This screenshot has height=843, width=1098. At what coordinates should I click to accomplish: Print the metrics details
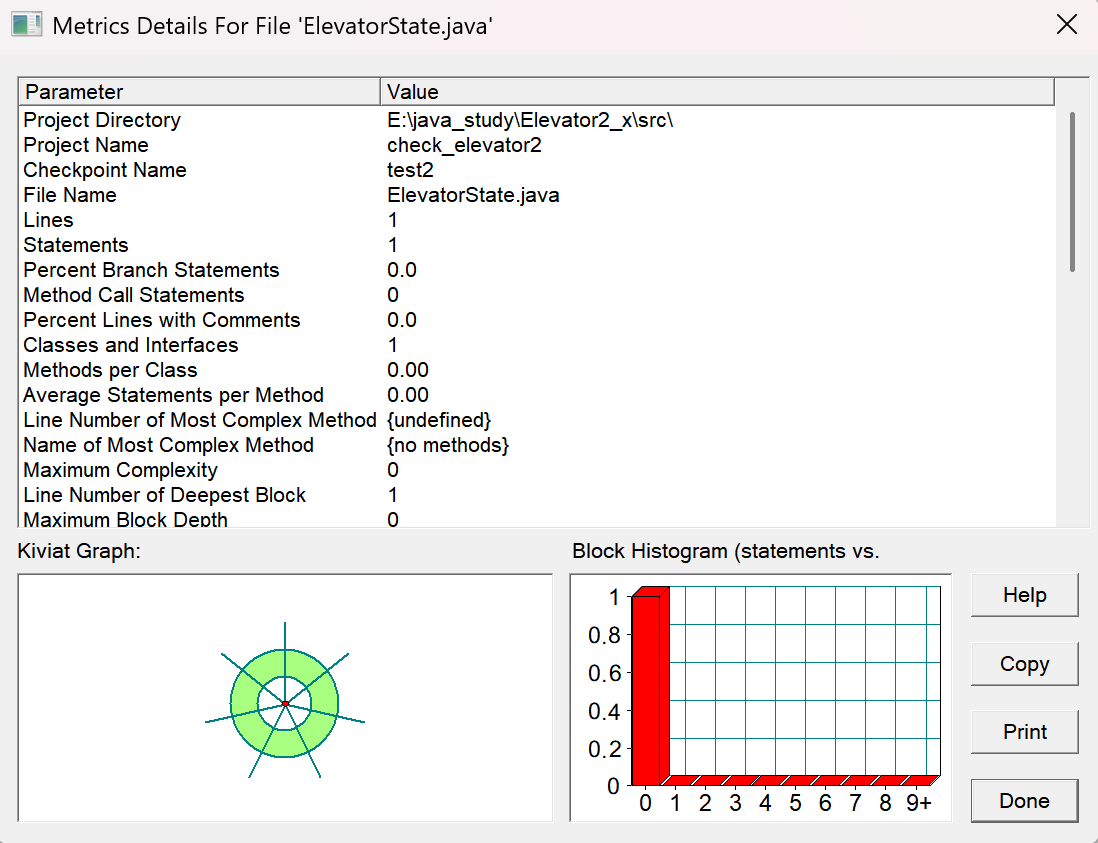1024,732
